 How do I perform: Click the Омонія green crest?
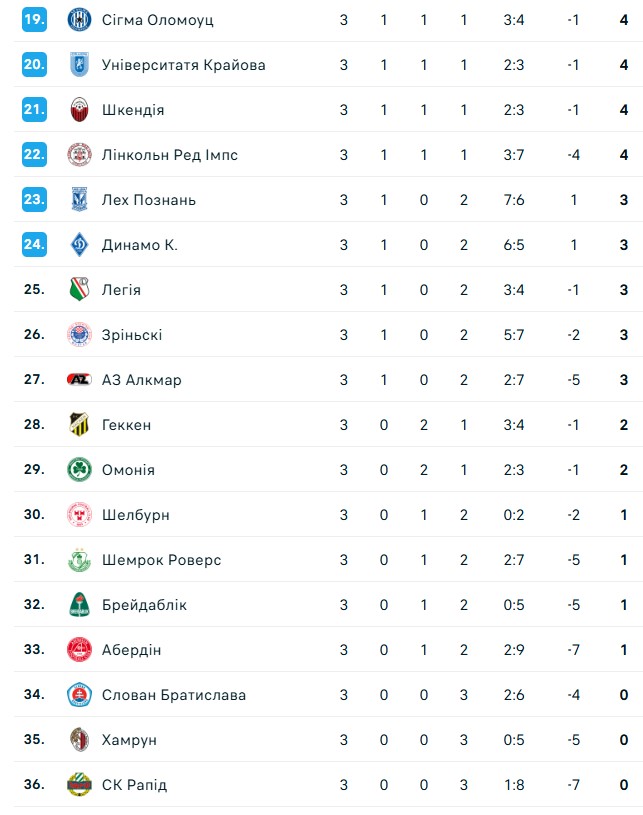79,470
